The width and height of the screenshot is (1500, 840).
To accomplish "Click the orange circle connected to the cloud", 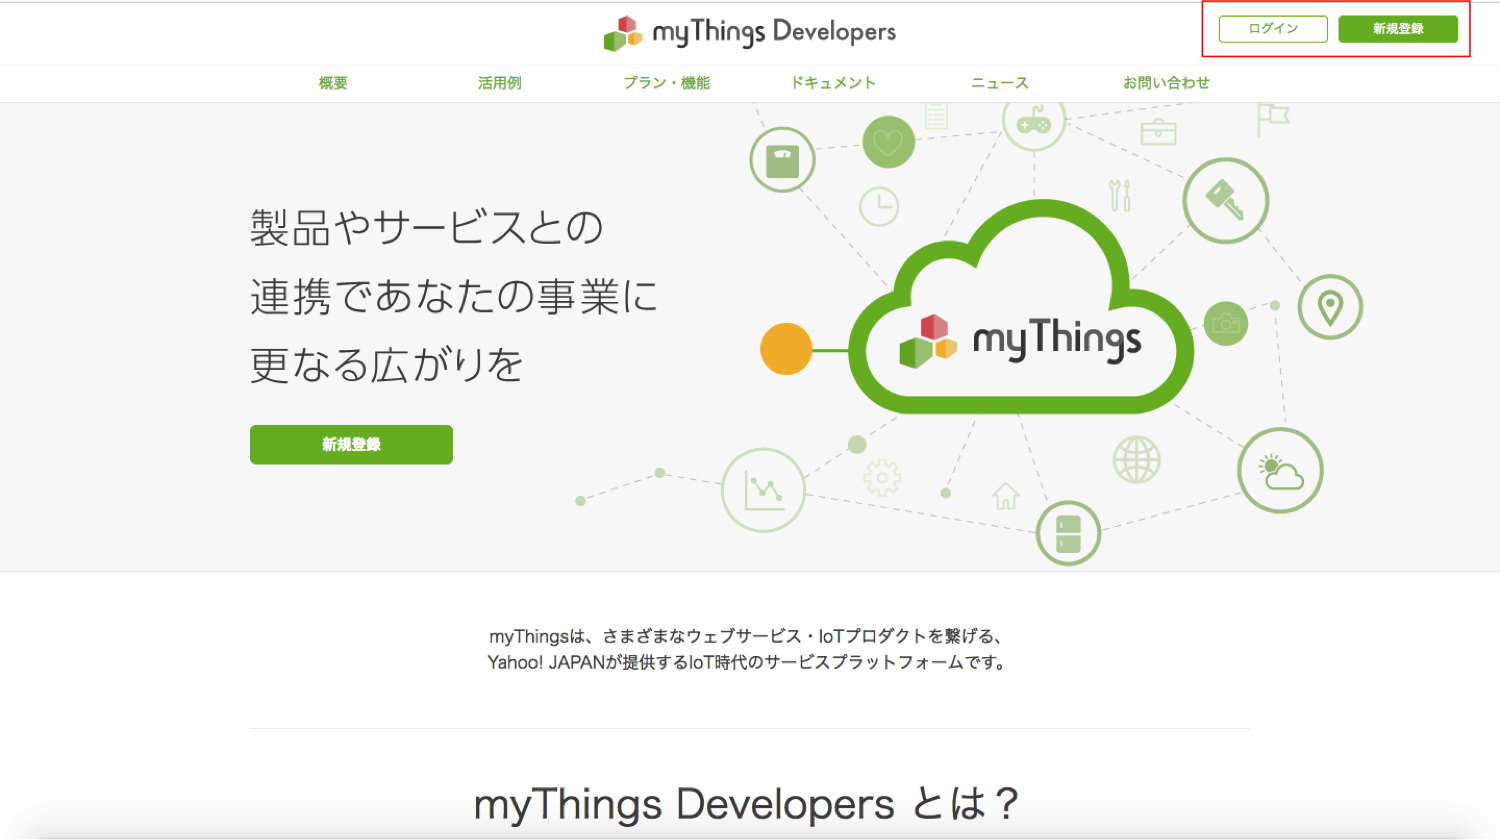I will 787,350.
